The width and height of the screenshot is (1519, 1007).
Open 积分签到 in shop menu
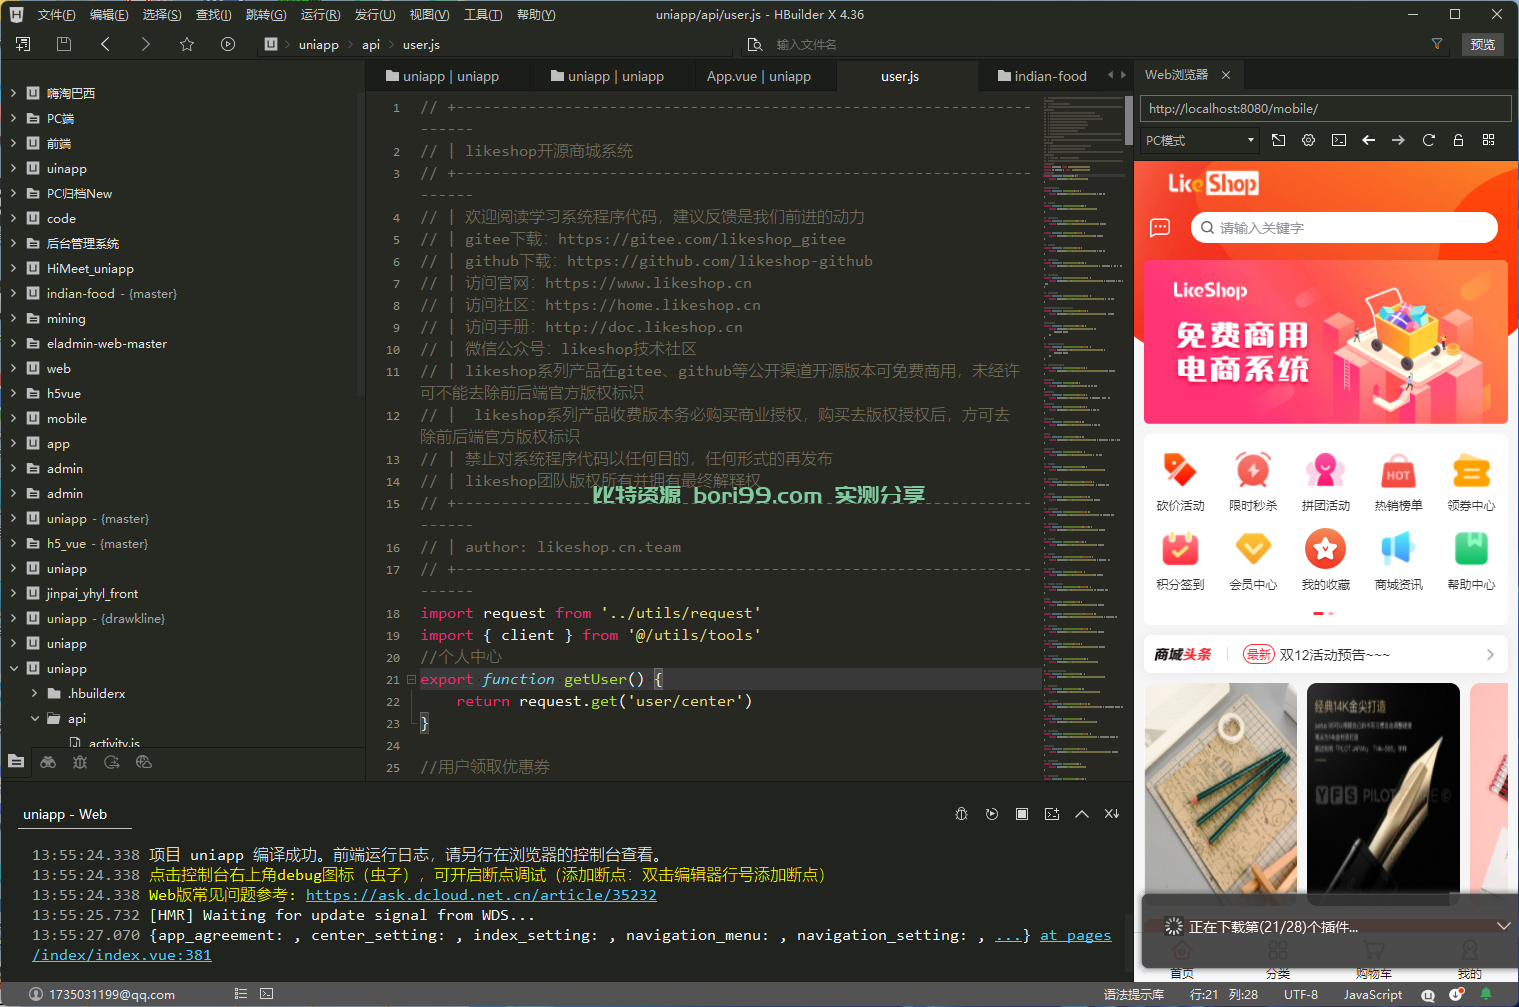1180,561
